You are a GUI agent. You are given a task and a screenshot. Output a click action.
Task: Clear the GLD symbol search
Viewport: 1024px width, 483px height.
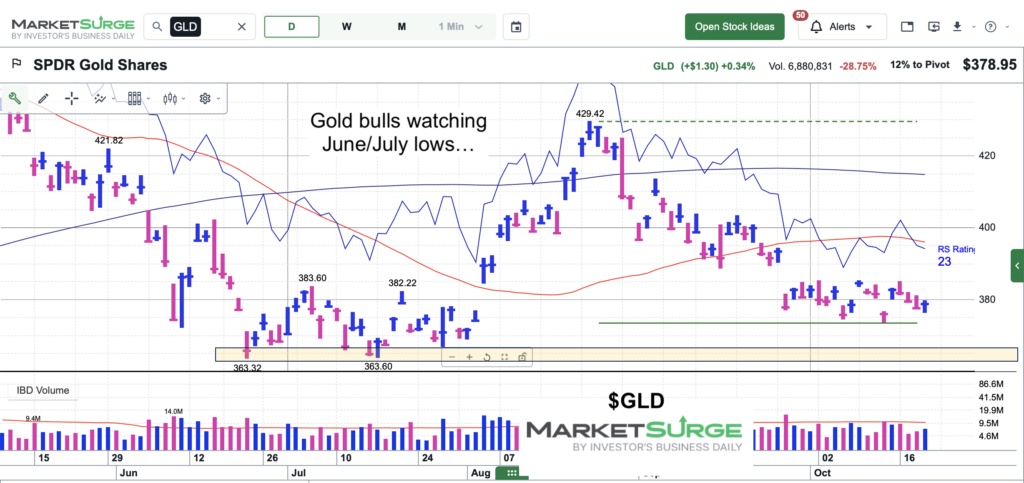pos(242,27)
